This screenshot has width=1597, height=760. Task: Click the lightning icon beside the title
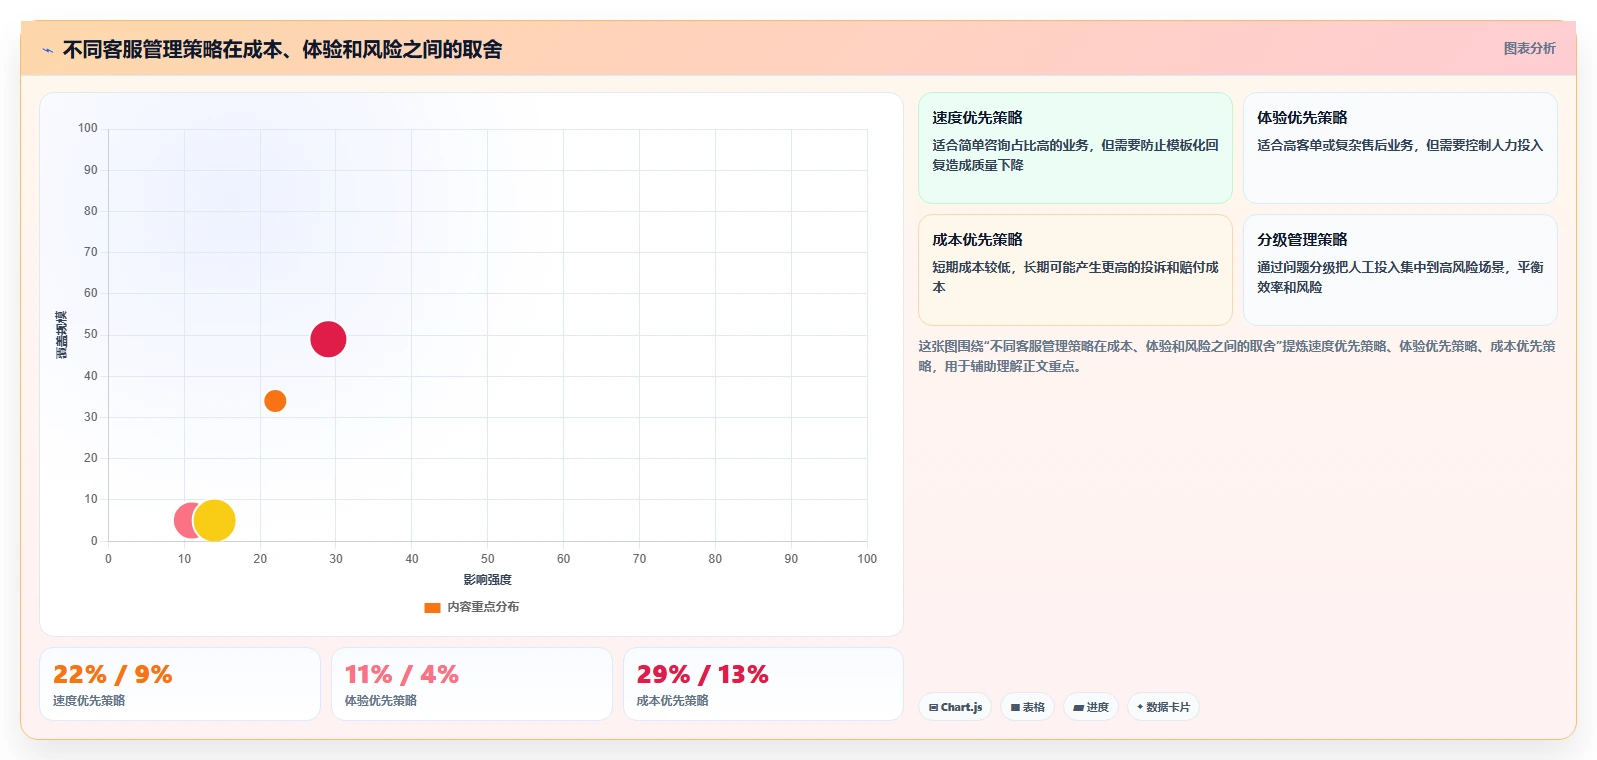[47, 50]
